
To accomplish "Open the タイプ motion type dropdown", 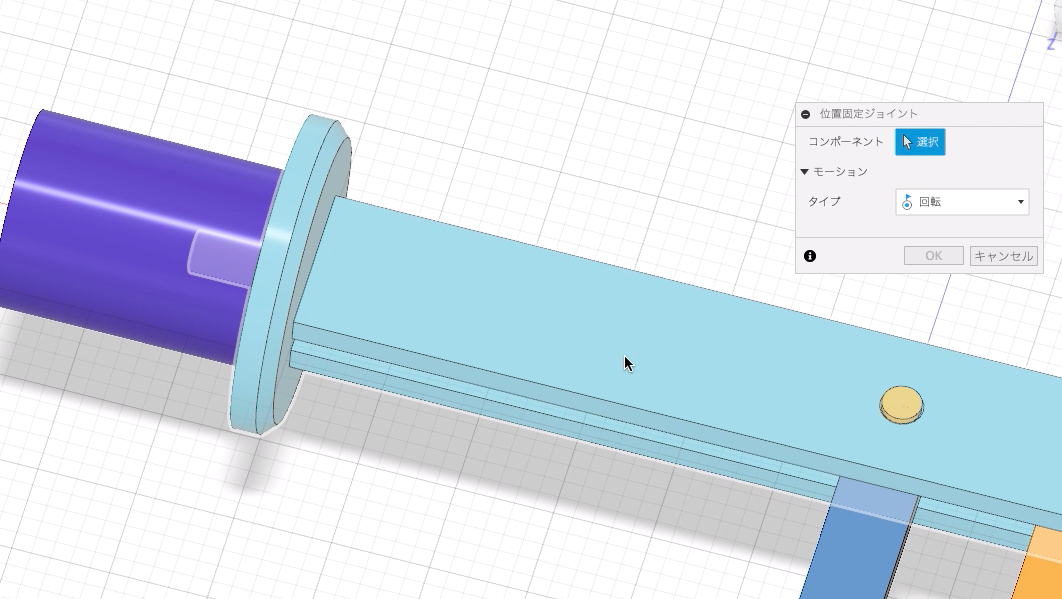I will point(962,202).
